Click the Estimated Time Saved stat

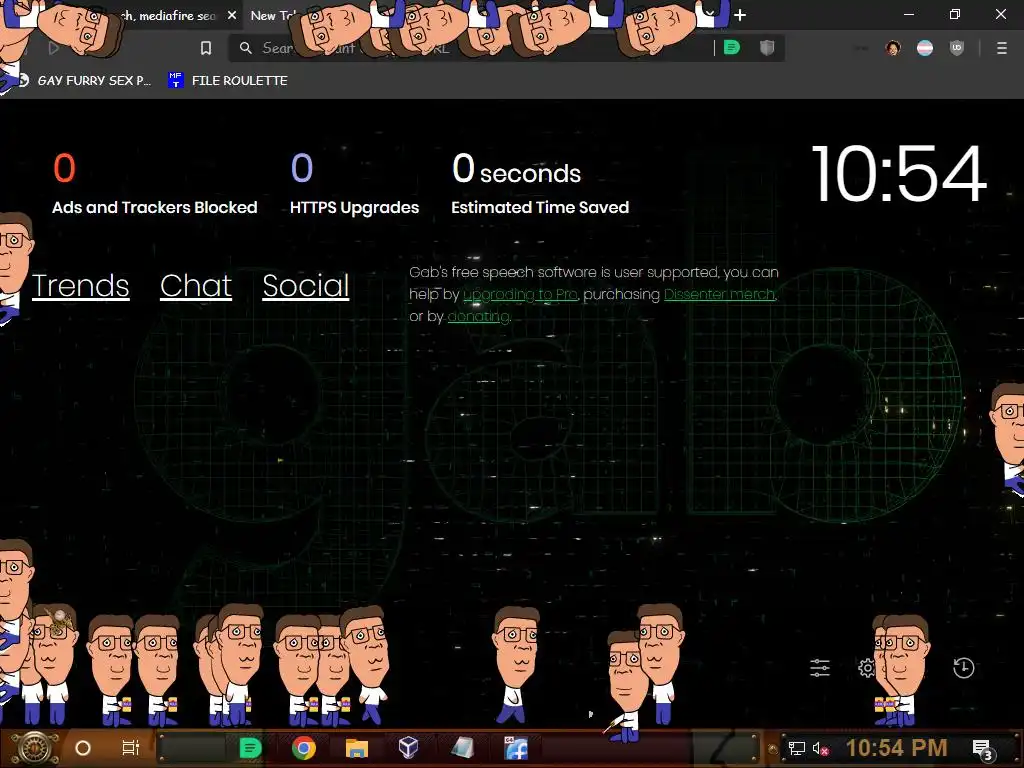tap(540, 184)
